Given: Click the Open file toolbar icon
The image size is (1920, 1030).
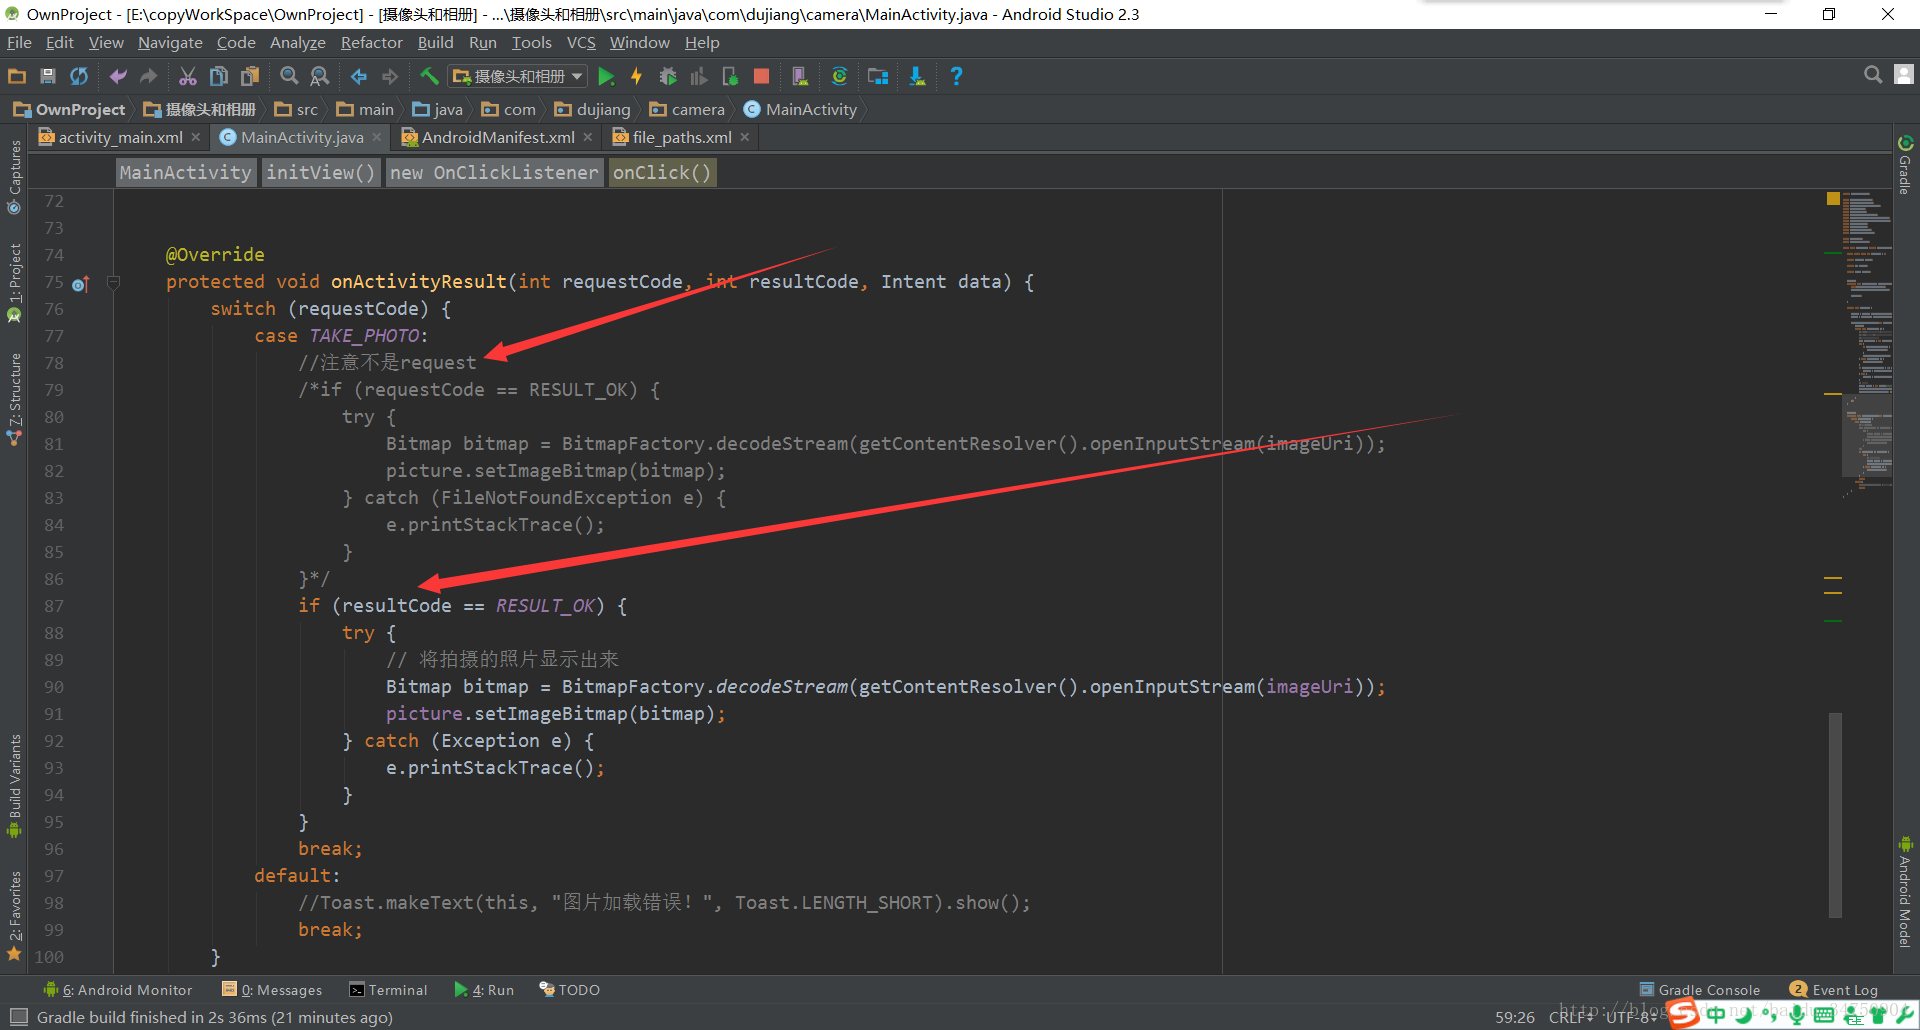Looking at the screenshot, I should pos(17,76).
